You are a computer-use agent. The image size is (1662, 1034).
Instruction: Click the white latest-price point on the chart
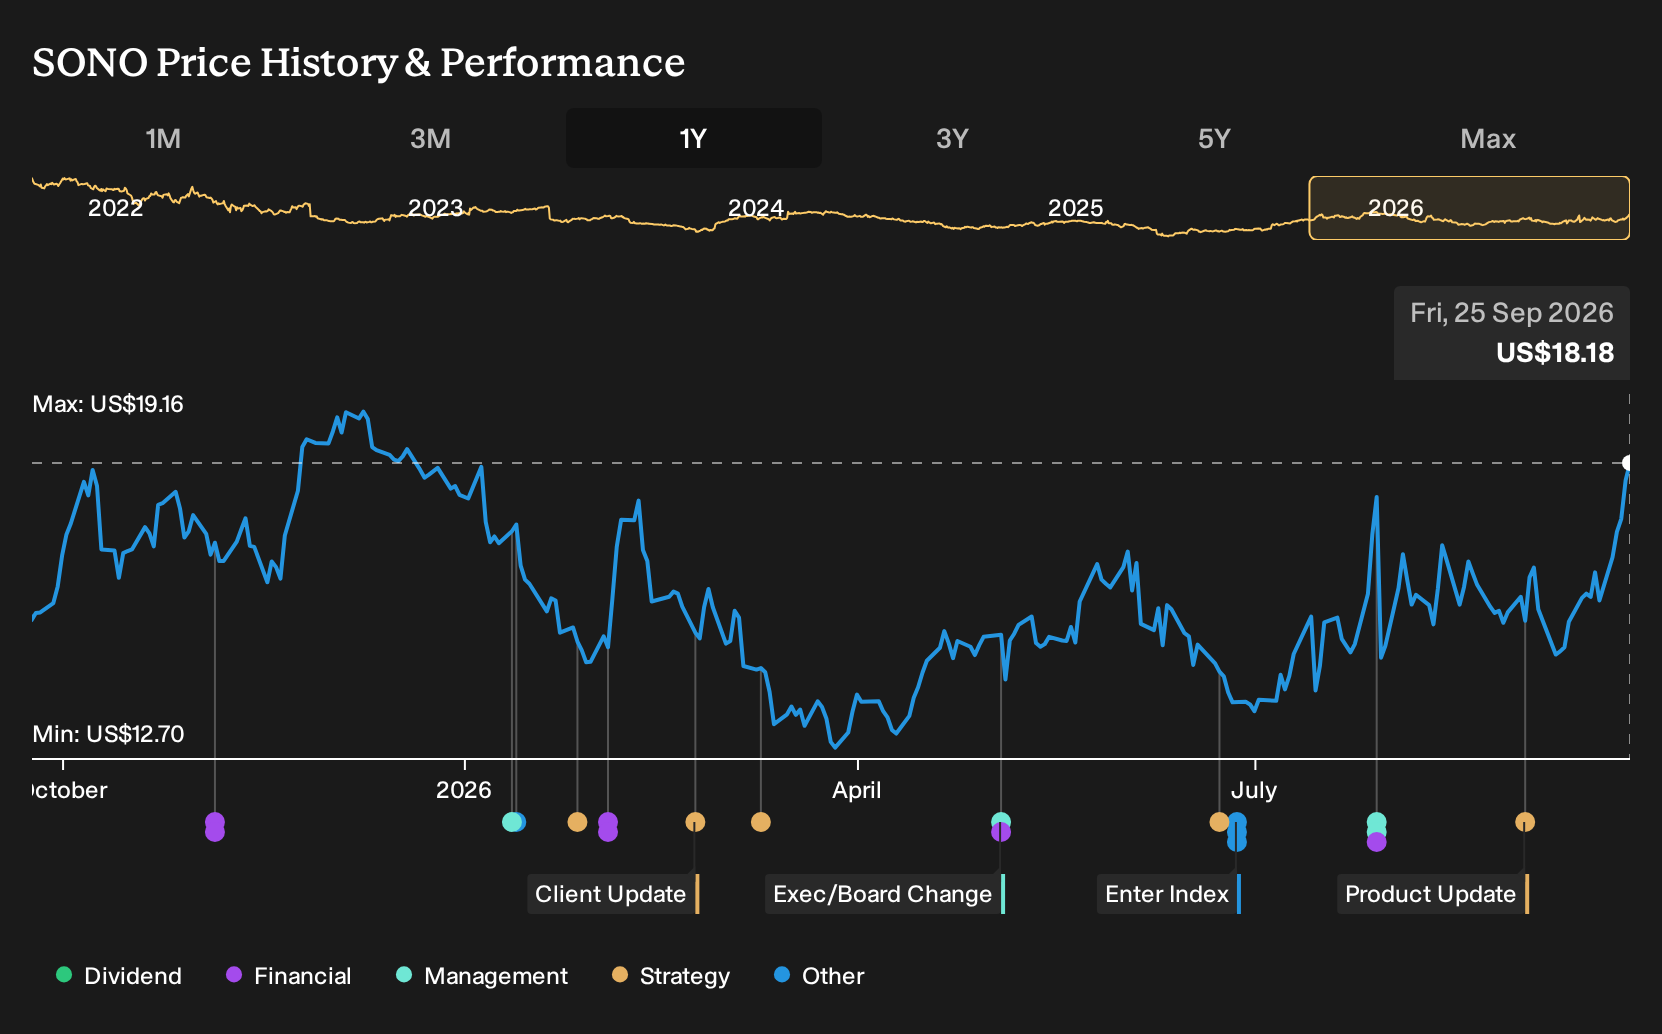coord(1629,463)
